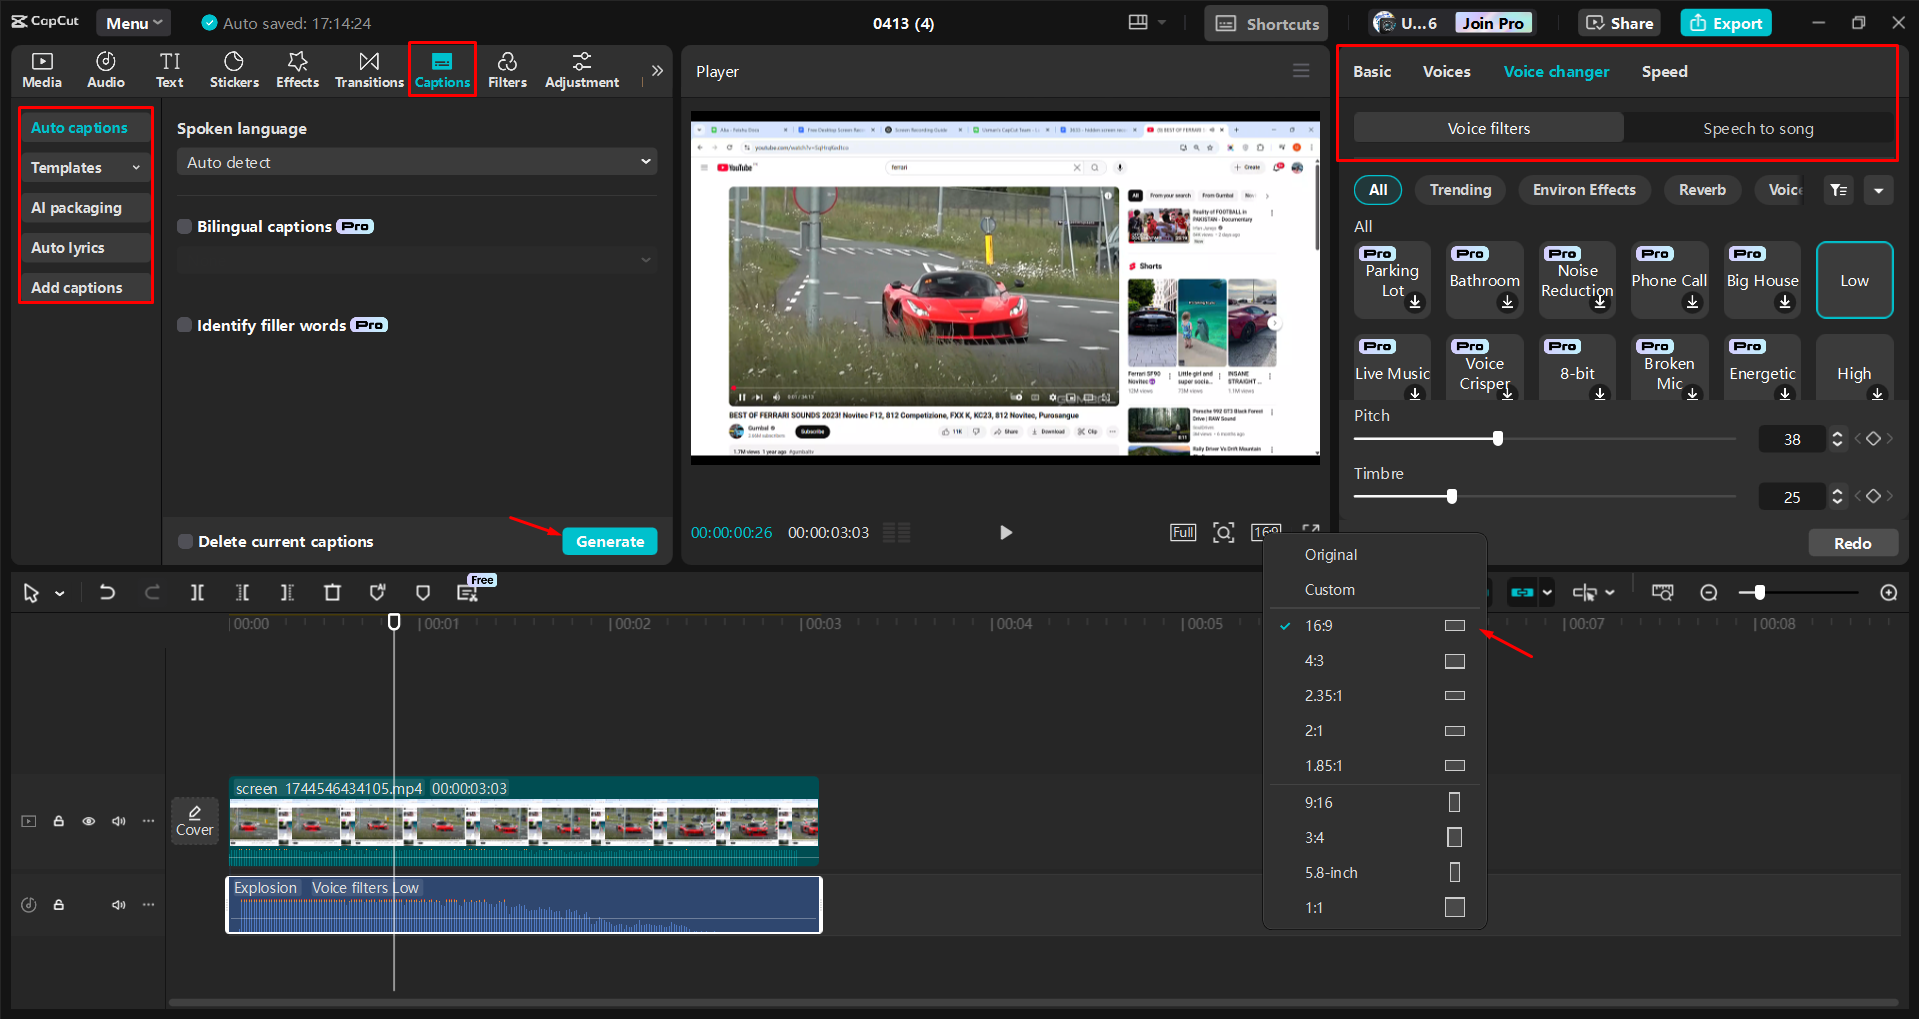Click the Export button
The width and height of the screenshot is (1919, 1019).
pyautogui.click(x=1724, y=22)
